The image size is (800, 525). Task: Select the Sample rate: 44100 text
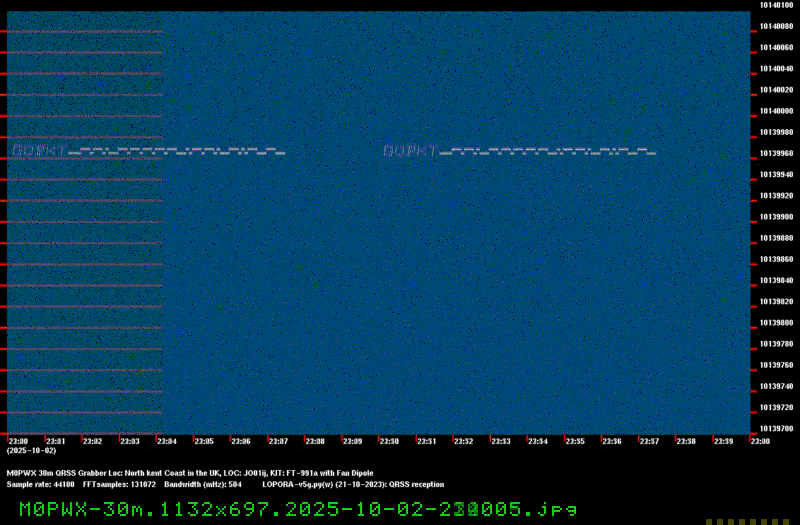pyautogui.click(x=40, y=484)
